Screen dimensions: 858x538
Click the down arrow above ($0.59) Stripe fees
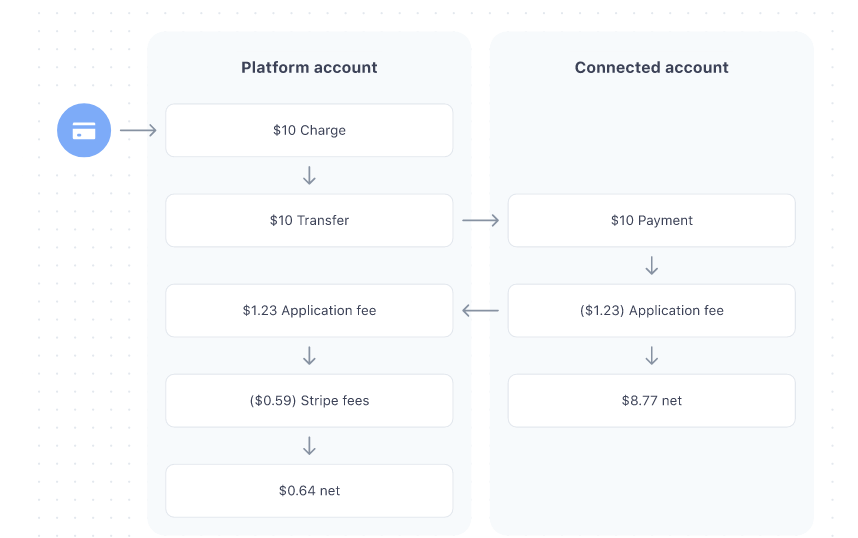pyautogui.click(x=309, y=356)
